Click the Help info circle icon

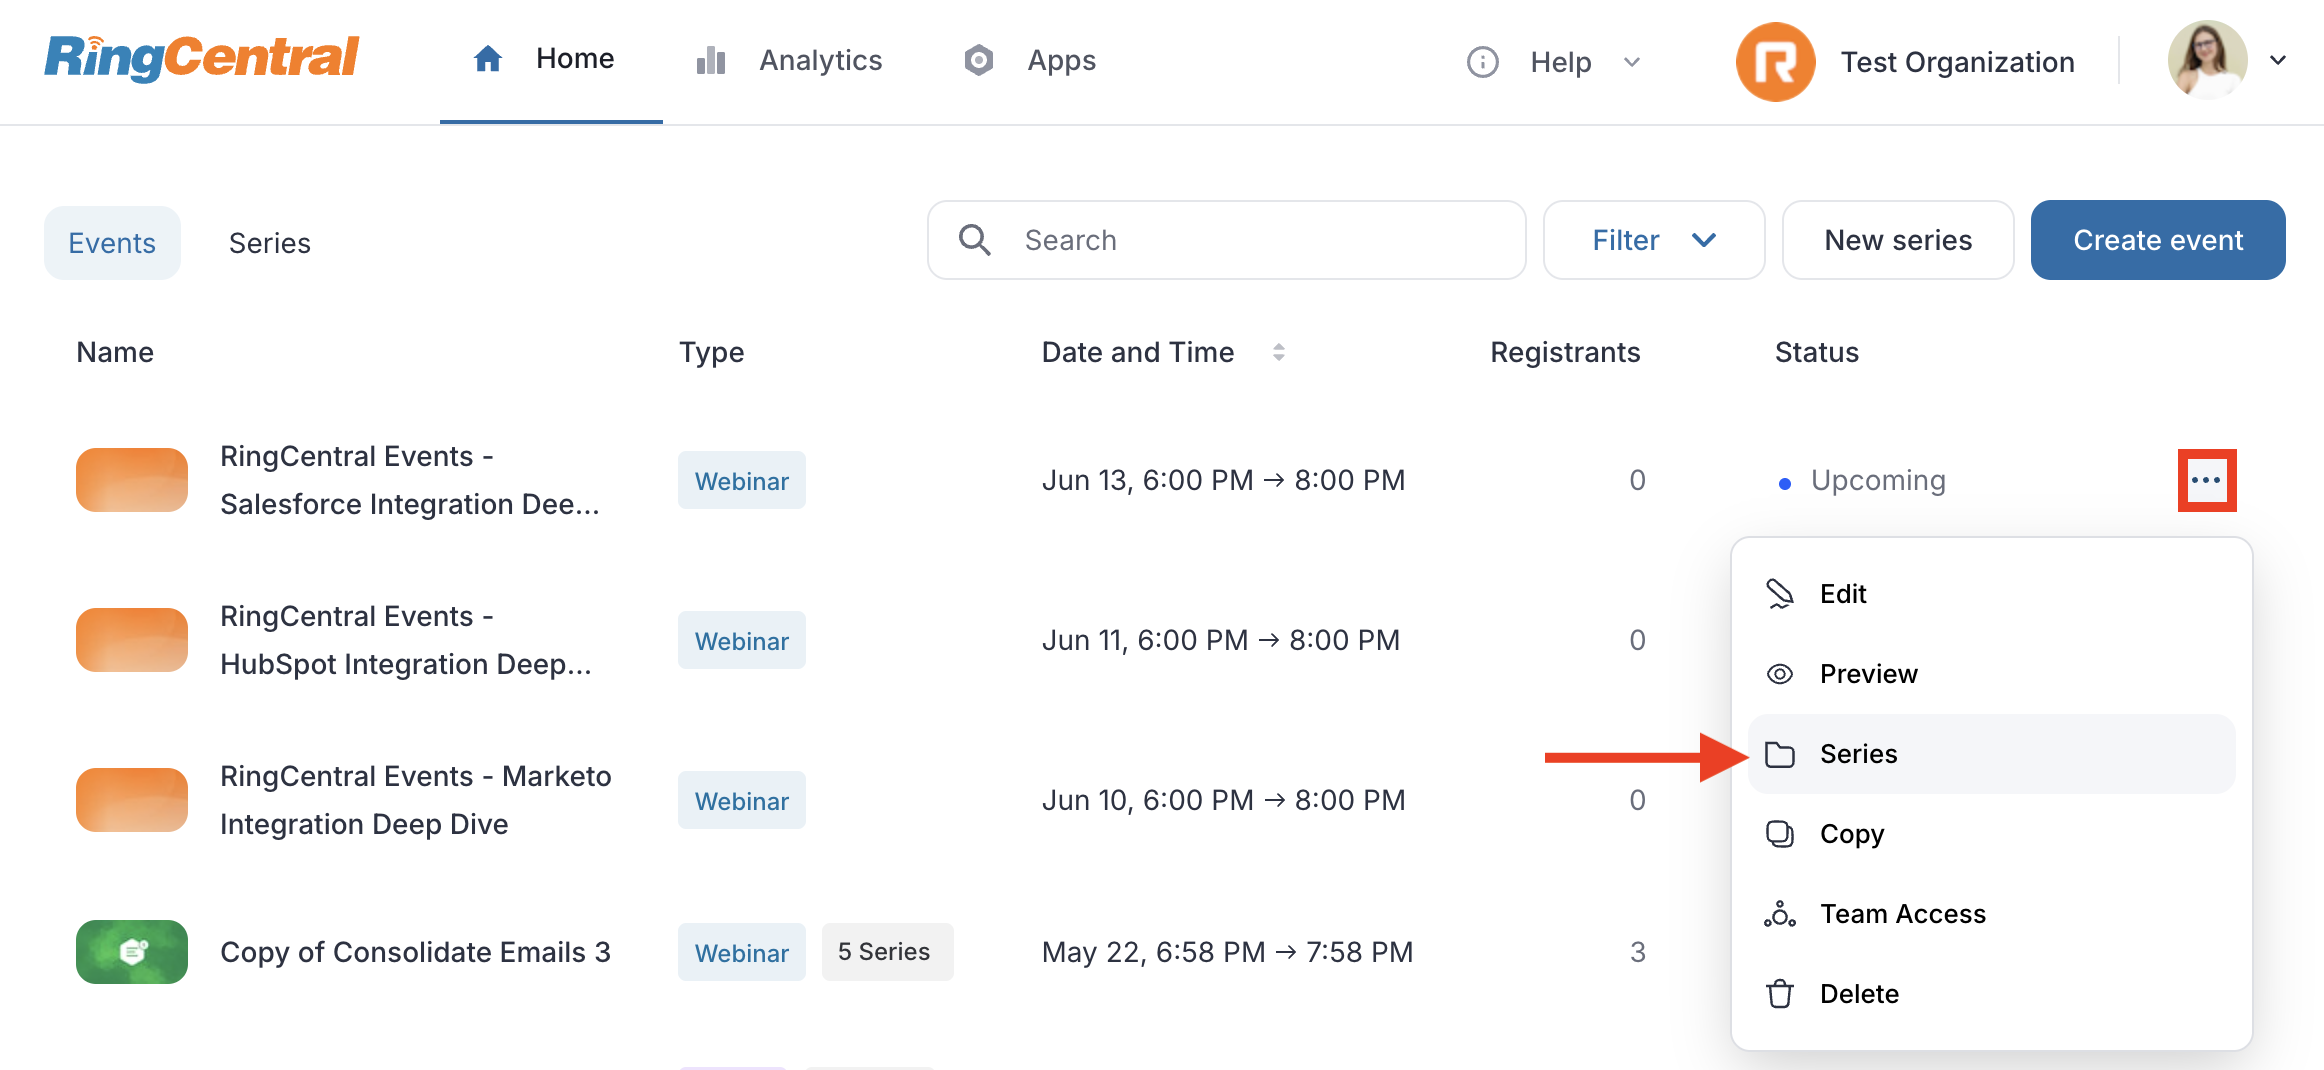[1482, 62]
